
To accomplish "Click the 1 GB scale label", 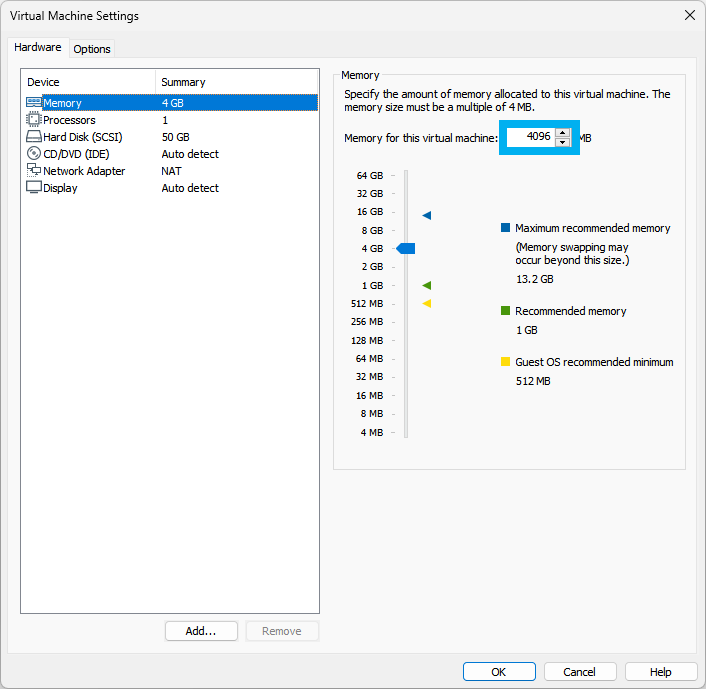I will click(372, 286).
